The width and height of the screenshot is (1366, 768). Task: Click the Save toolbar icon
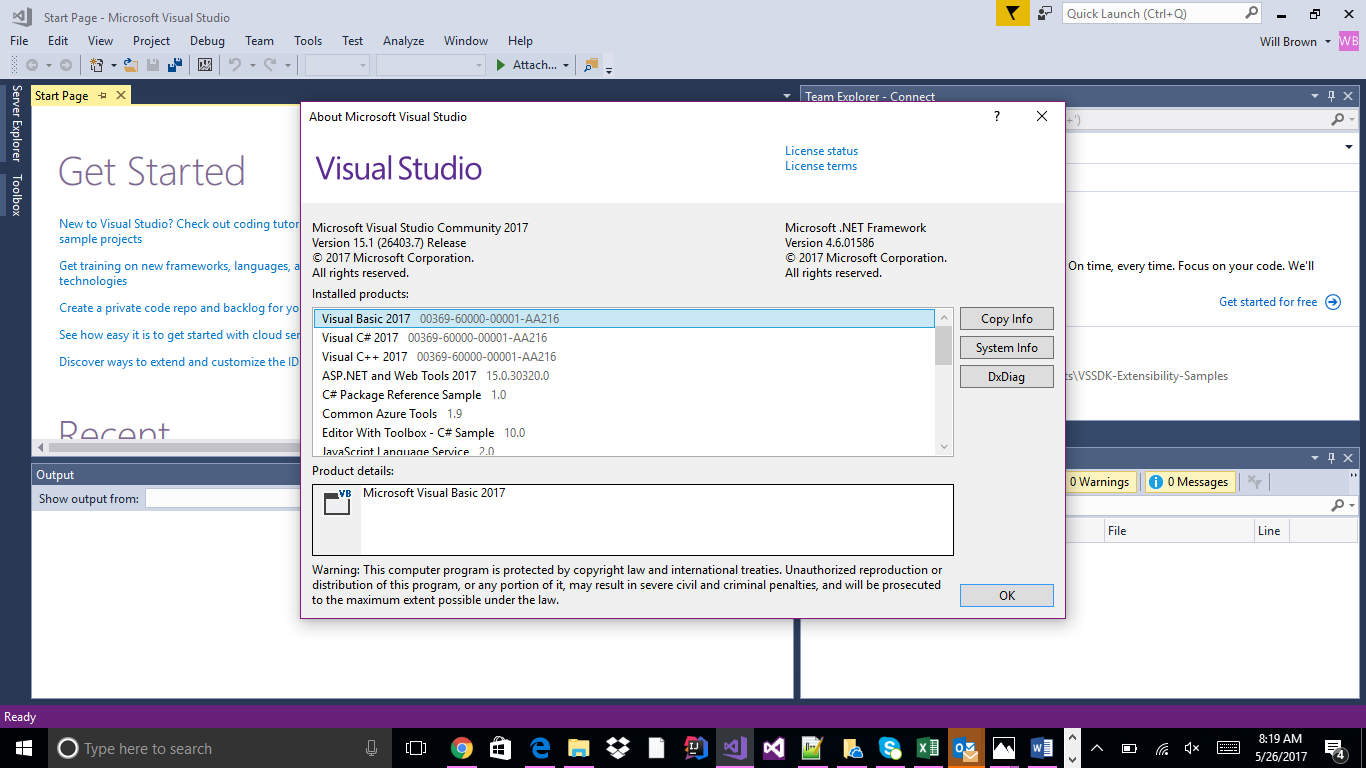click(x=153, y=65)
